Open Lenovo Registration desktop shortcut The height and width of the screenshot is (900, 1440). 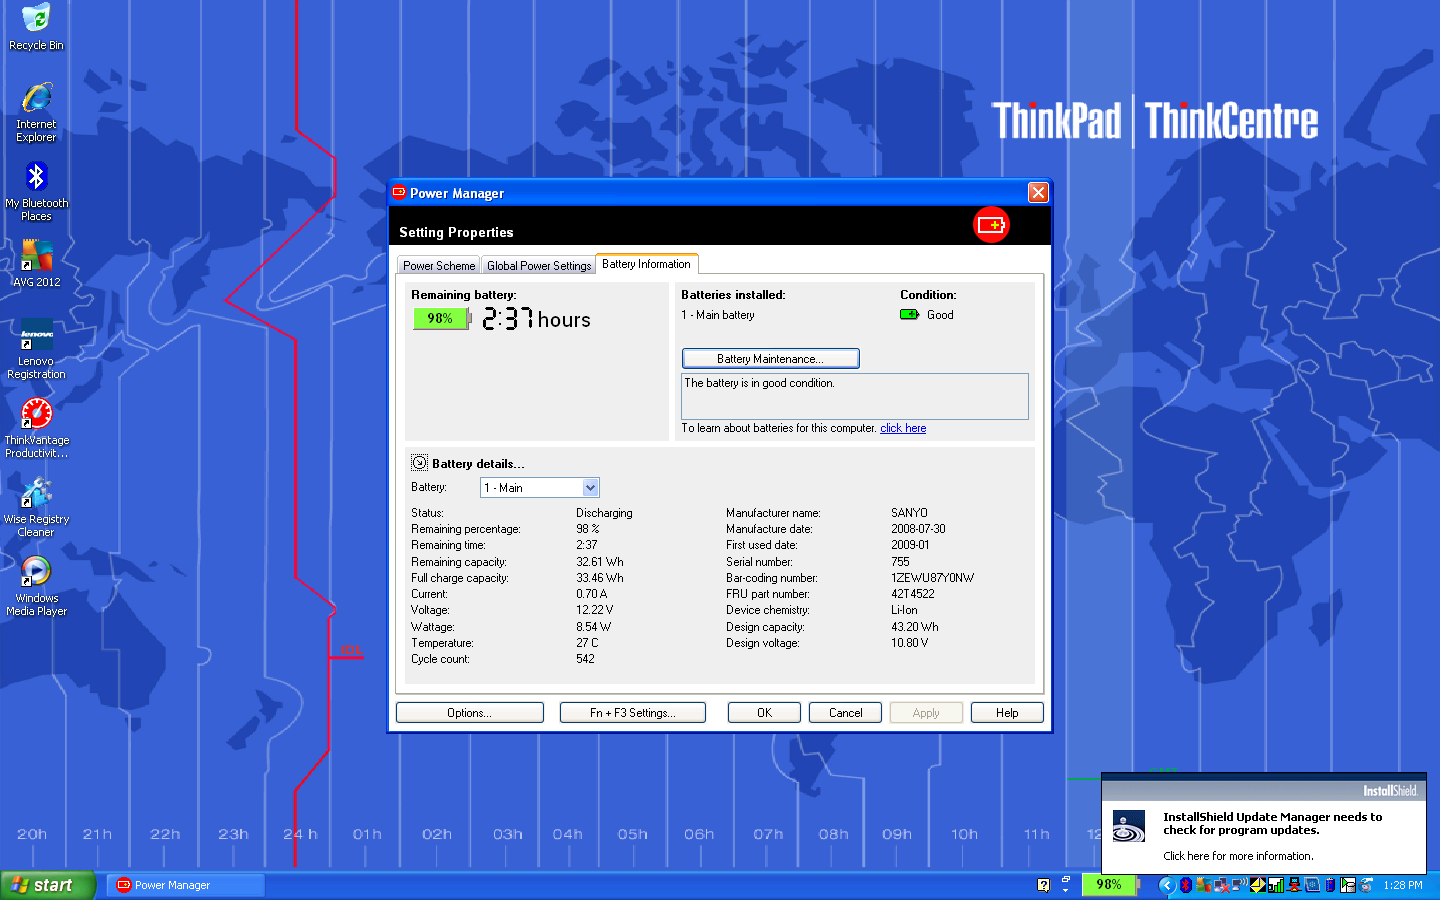(36, 348)
